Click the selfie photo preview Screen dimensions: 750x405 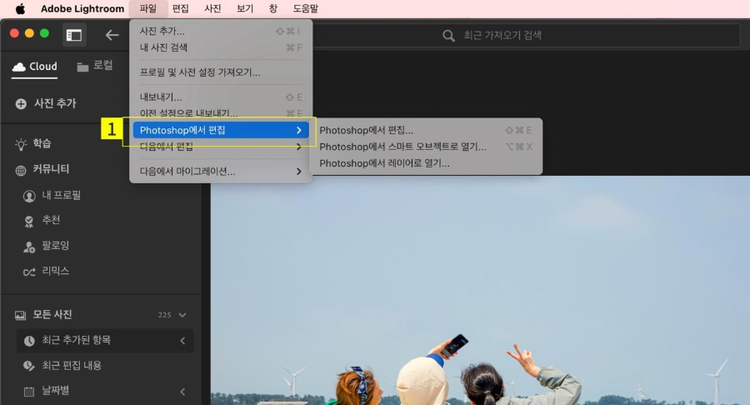[480, 290]
